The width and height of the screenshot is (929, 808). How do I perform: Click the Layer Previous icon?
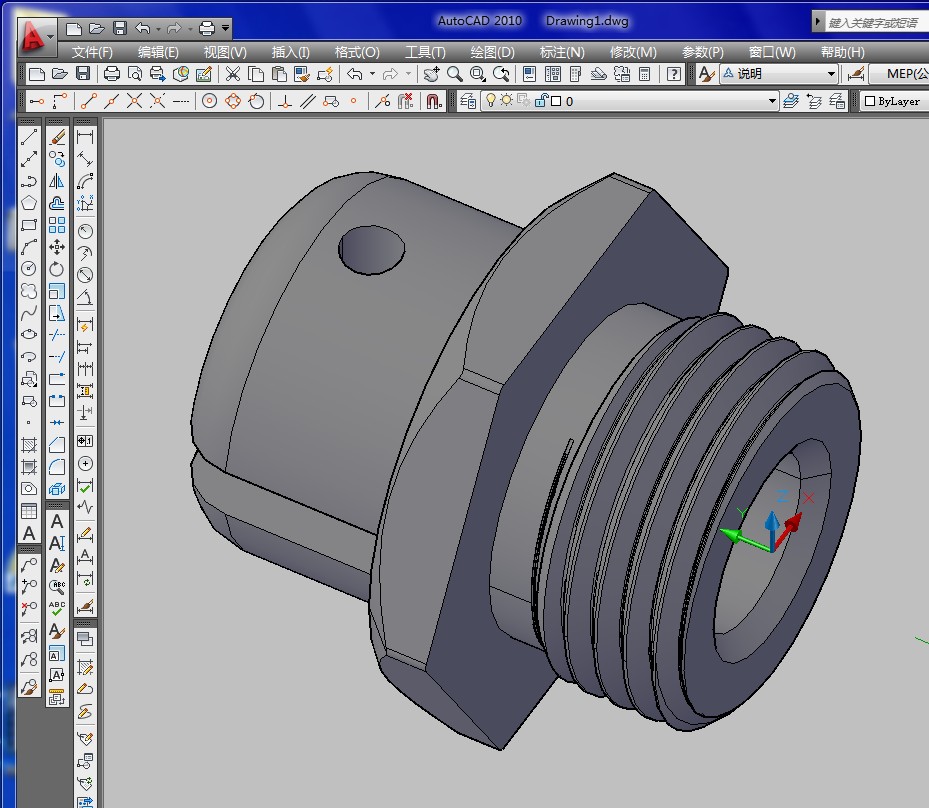click(x=814, y=101)
